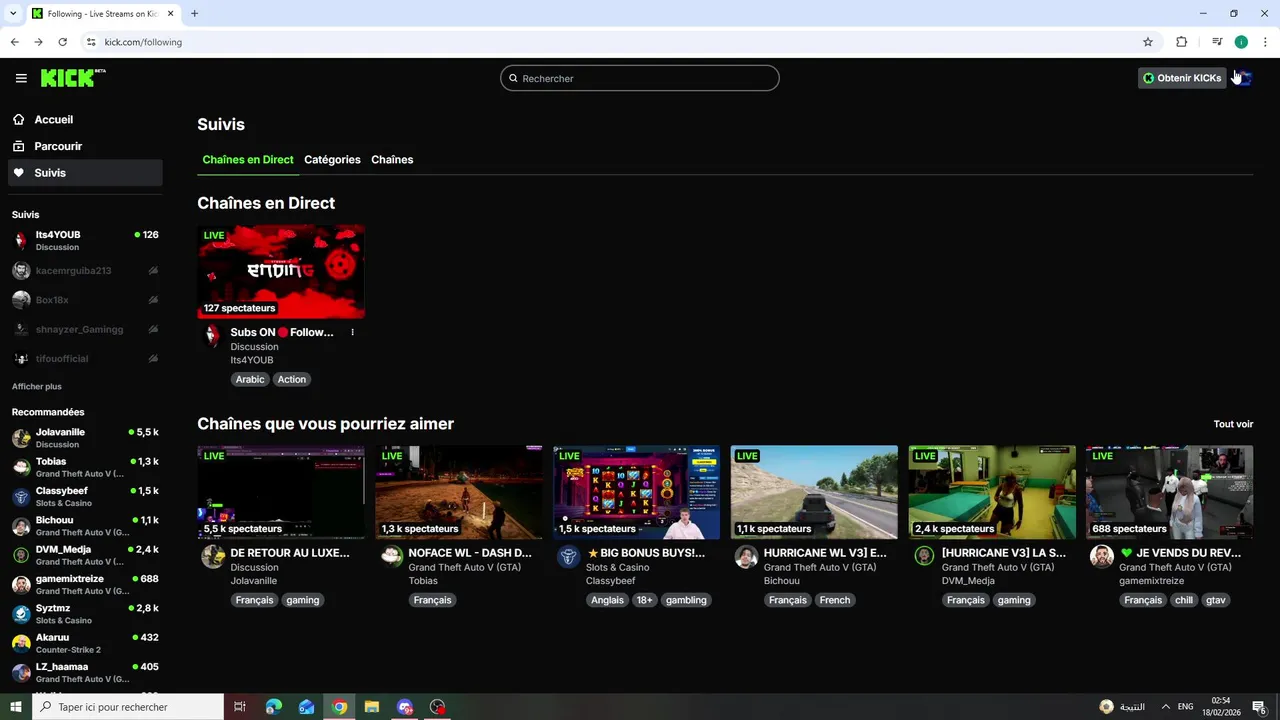Open Chrome three-dot menu
This screenshot has height=720, width=1280.
[1266, 42]
